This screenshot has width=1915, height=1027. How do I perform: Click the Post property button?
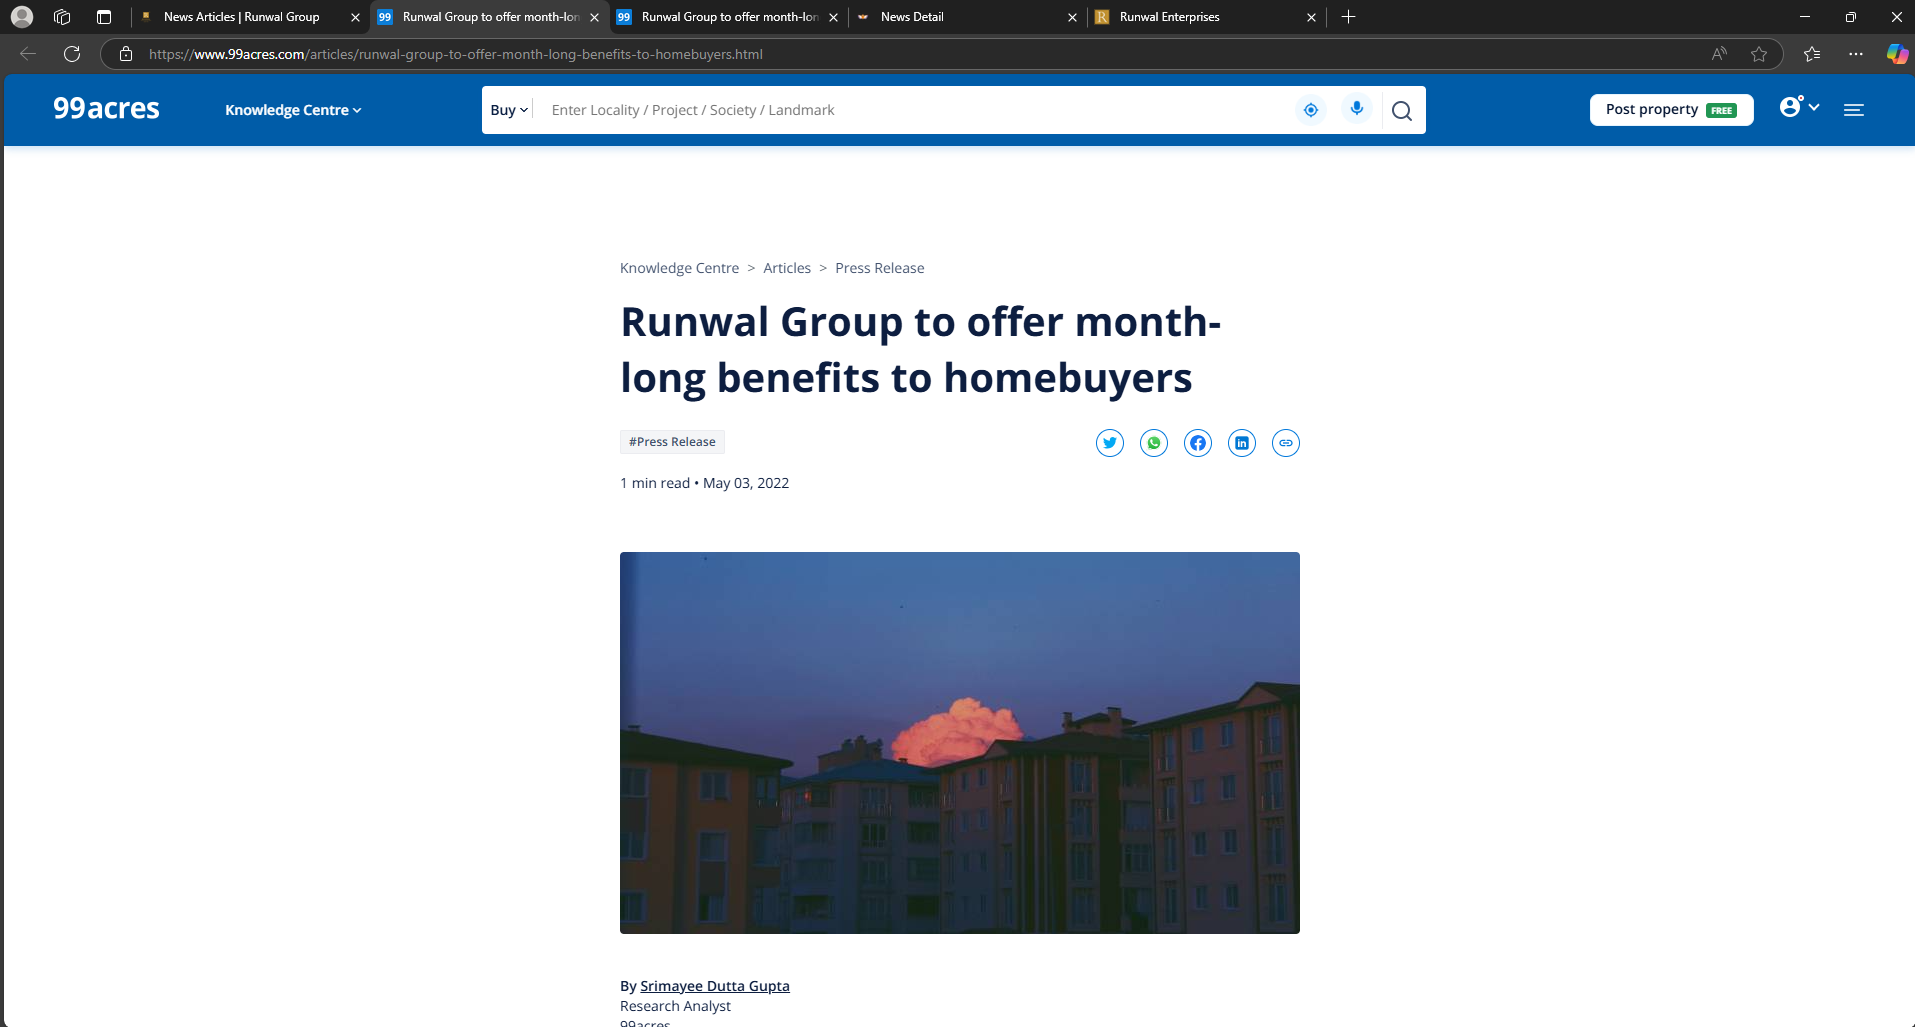tap(1670, 110)
